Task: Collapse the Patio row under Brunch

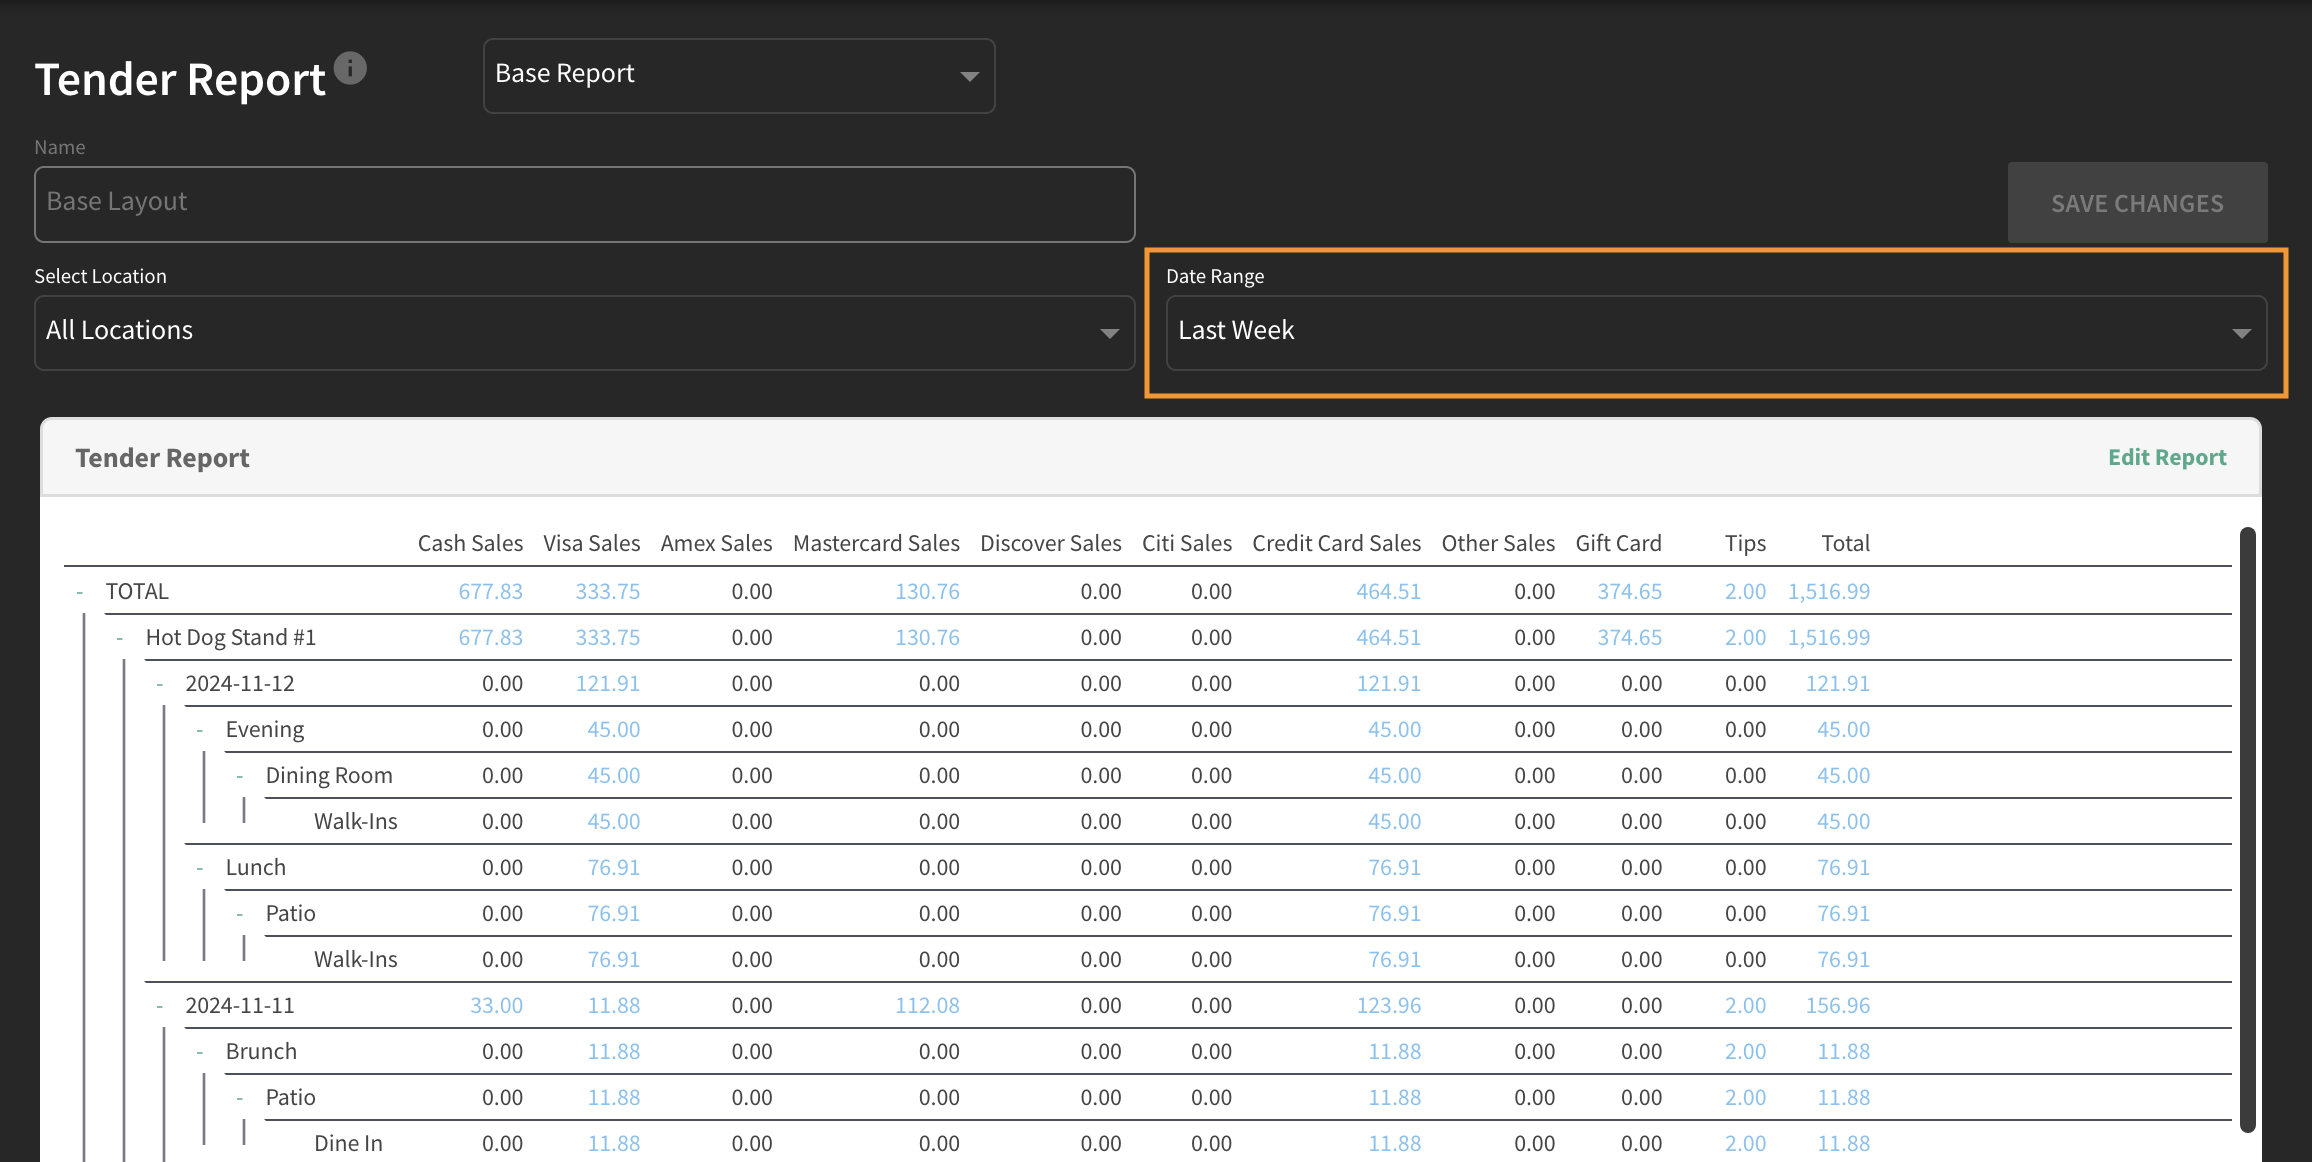Action: pyautogui.click(x=240, y=1098)
